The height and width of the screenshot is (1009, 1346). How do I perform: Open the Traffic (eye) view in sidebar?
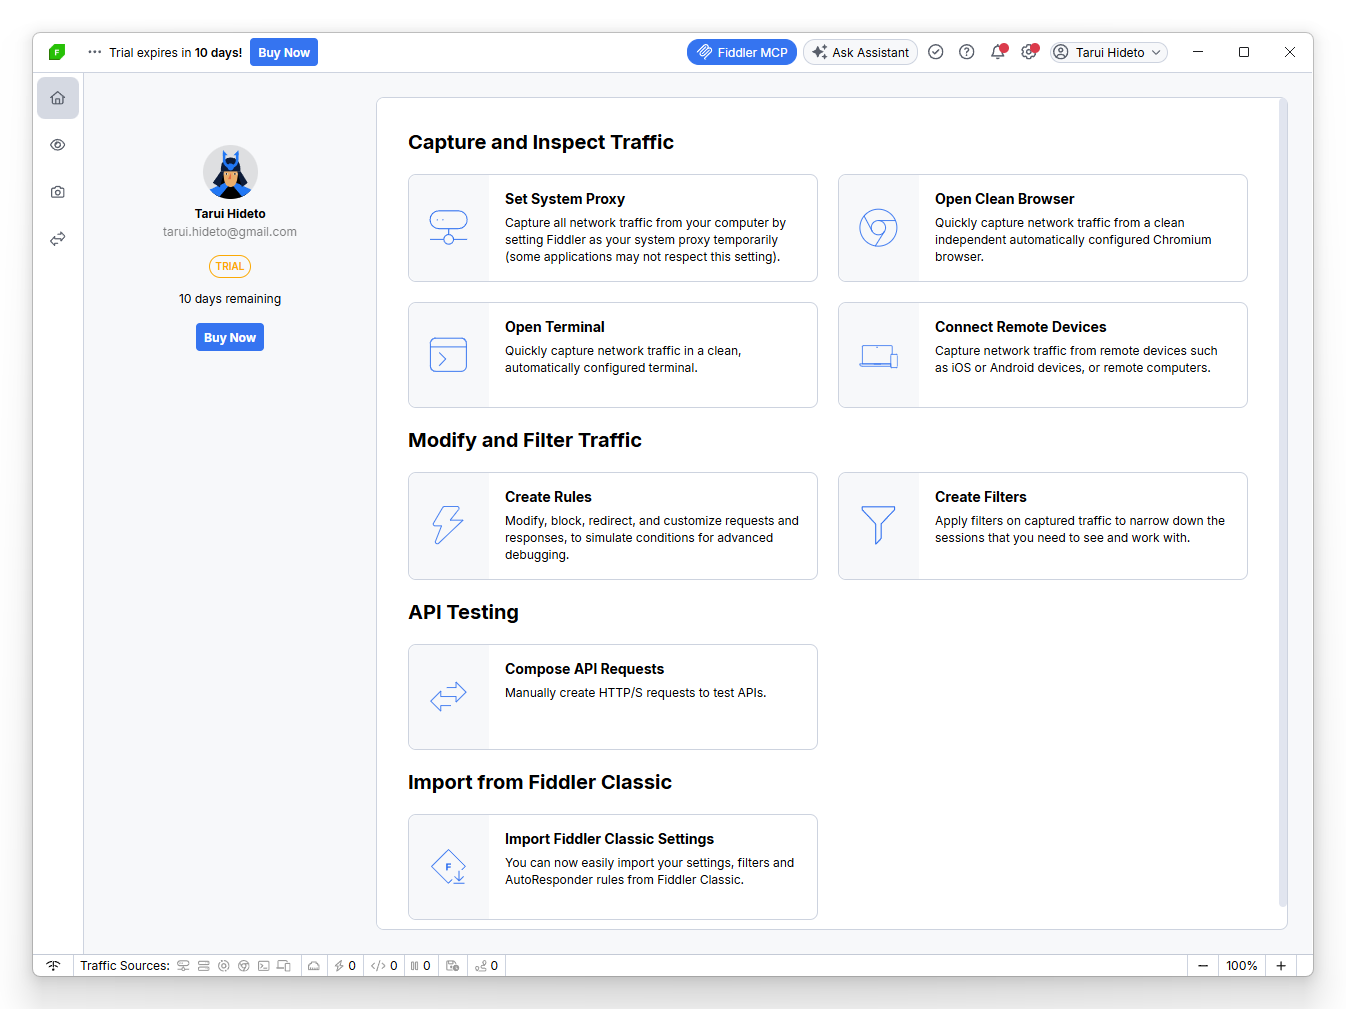(58, 145)
